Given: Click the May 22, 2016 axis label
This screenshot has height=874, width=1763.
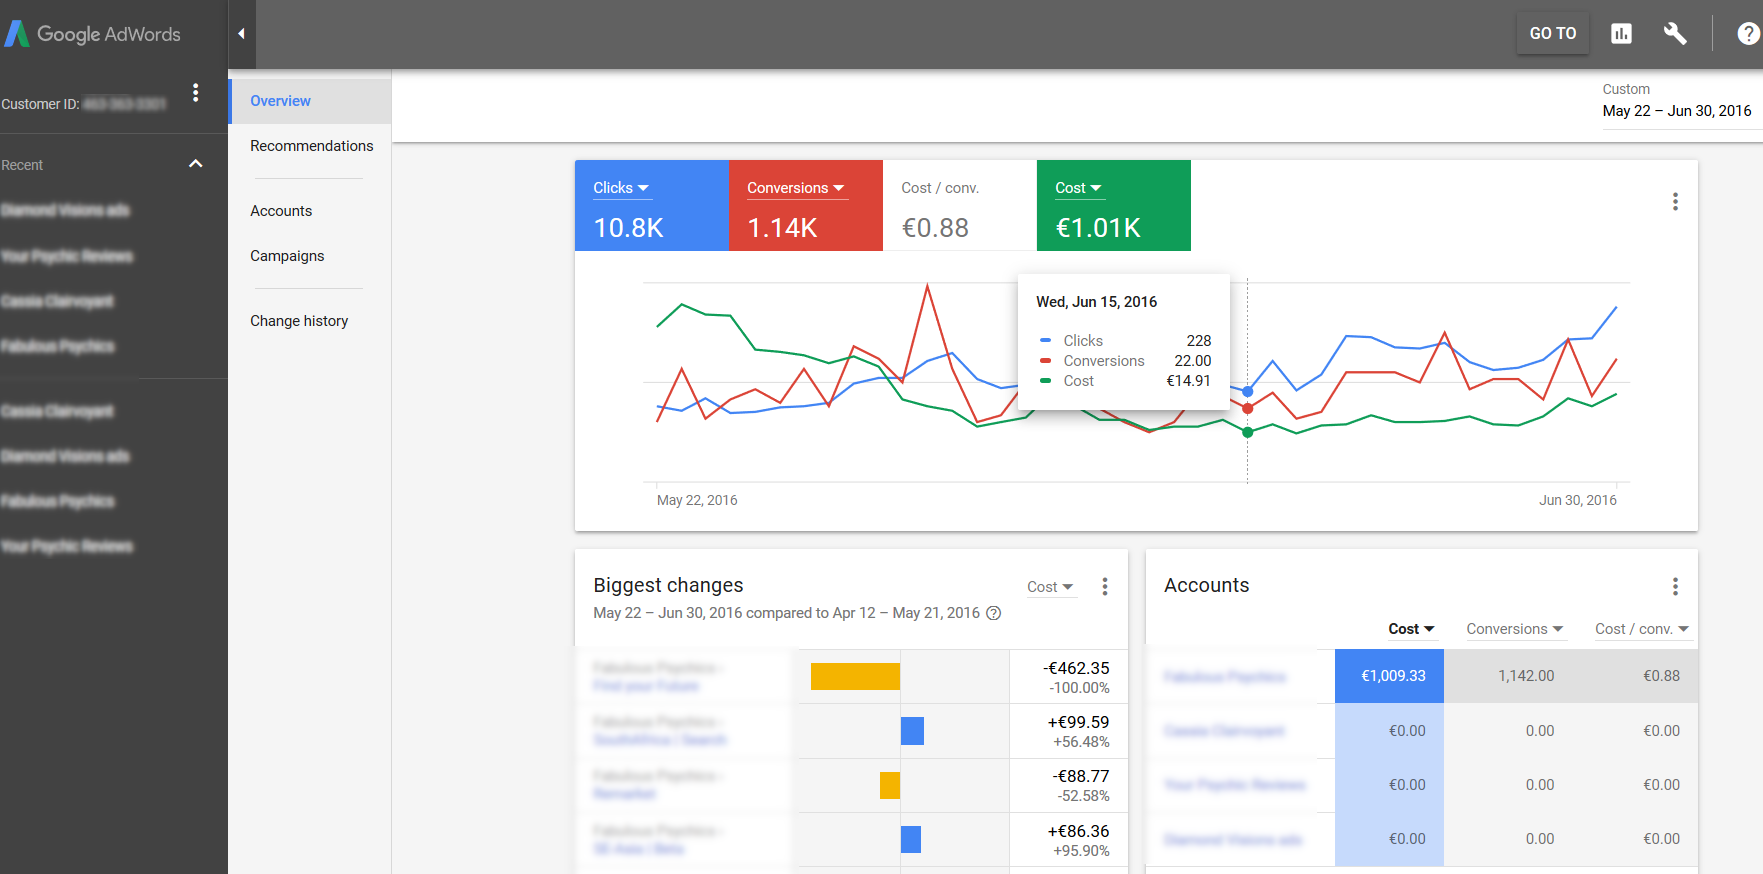Looking at the screenshot, I should pos(697,500).
